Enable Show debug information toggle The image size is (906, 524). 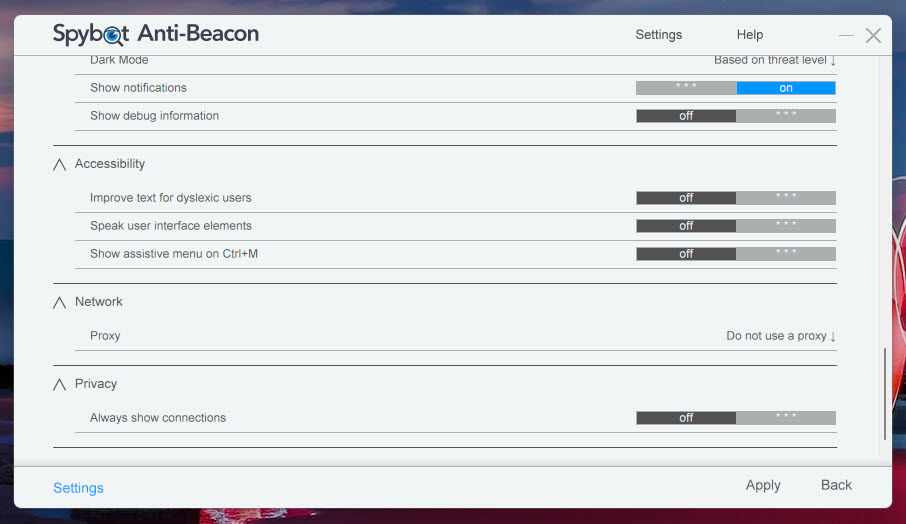click(x=736, y=116)
